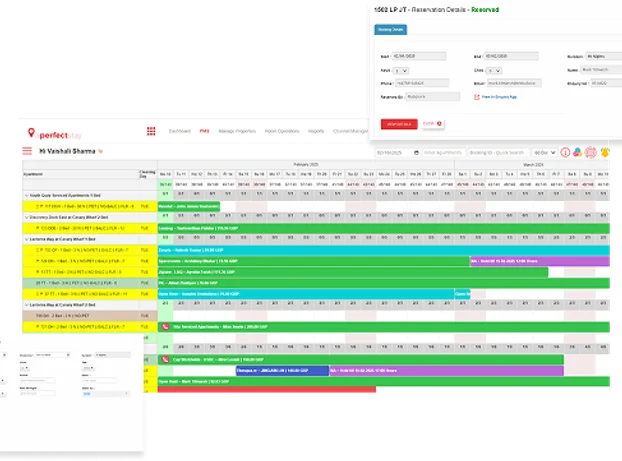
Task: Click phone icon on Situ Serviced Apartments booking
Action: (165, 327)
